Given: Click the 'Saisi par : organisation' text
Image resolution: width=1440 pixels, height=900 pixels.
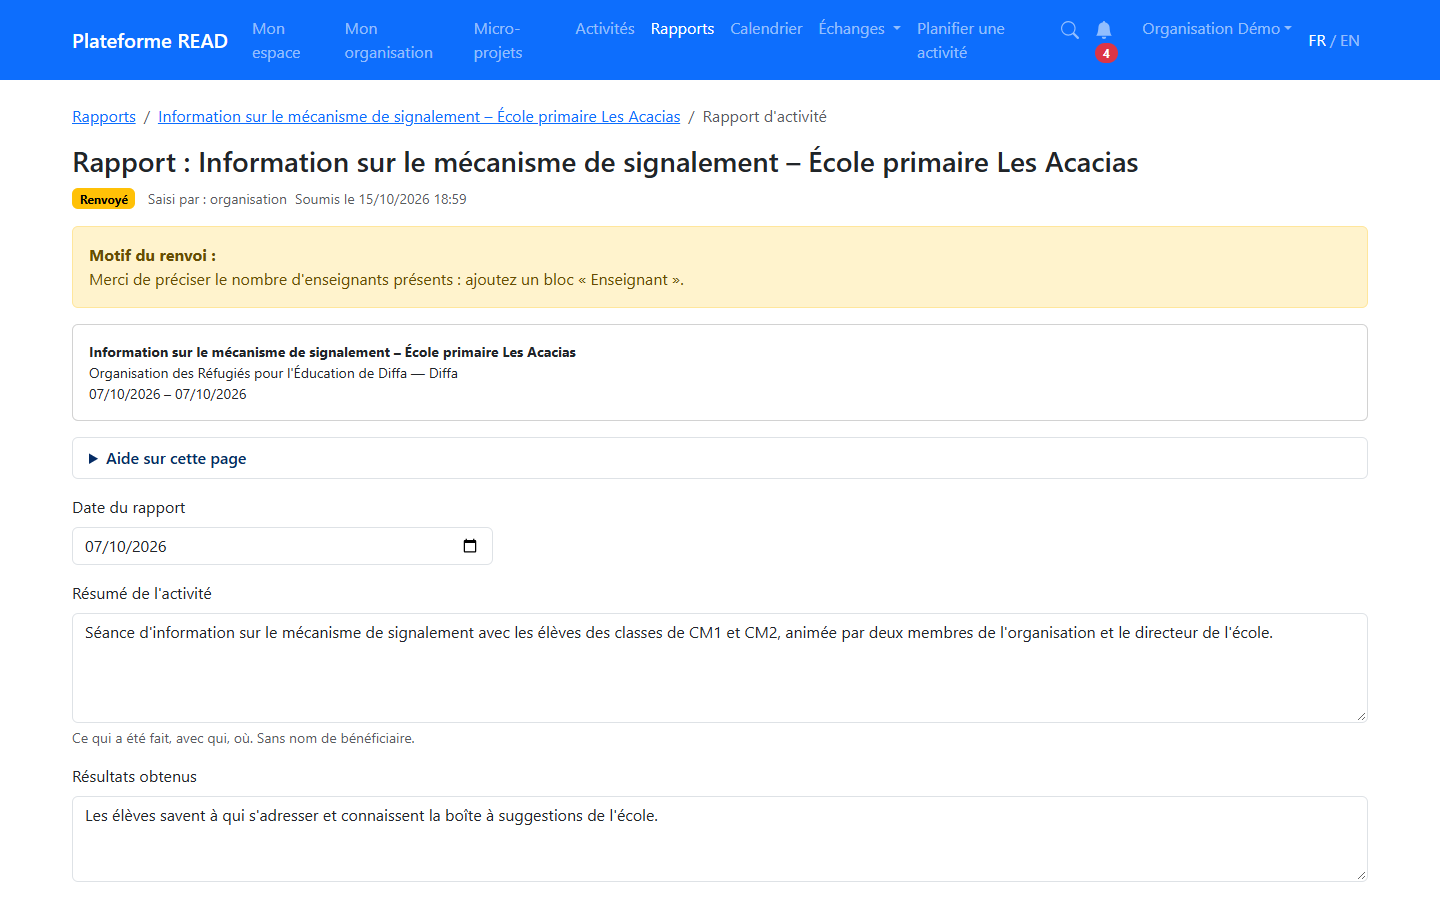Looking at the screenshot, I should pos(217,199).
